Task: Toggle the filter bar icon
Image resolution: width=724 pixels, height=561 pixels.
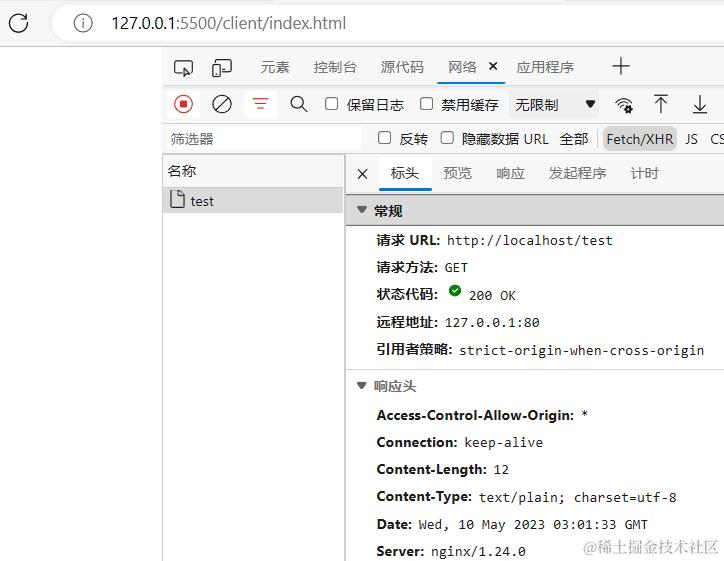Action: [x=260, y=104]
